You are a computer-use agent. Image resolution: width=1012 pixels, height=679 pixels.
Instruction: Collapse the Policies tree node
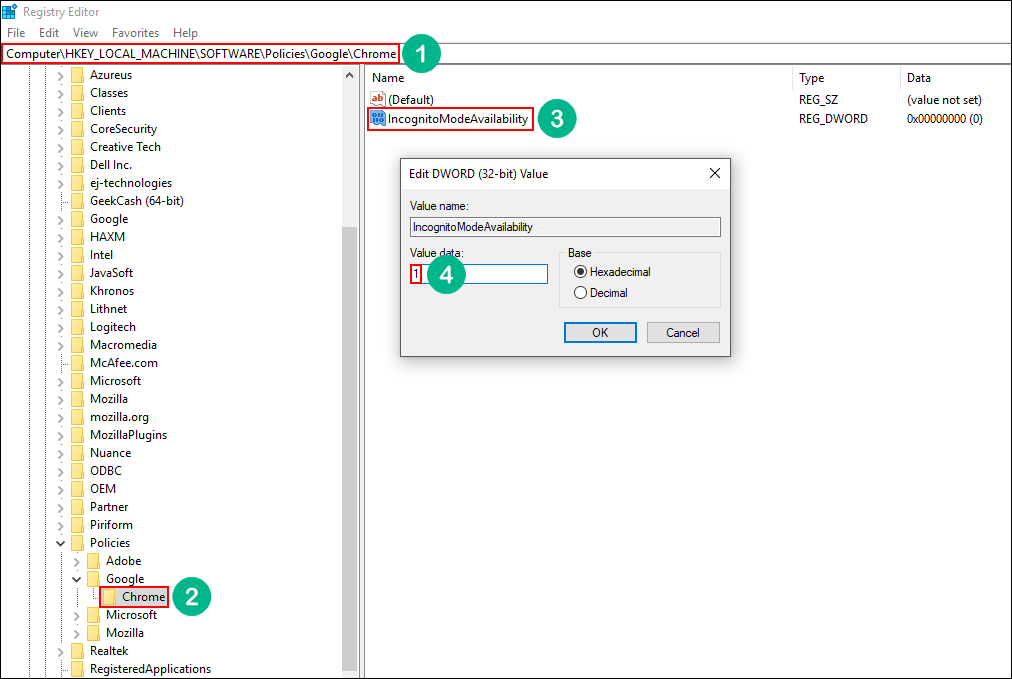pyautogui.click(x=60, y=543)
